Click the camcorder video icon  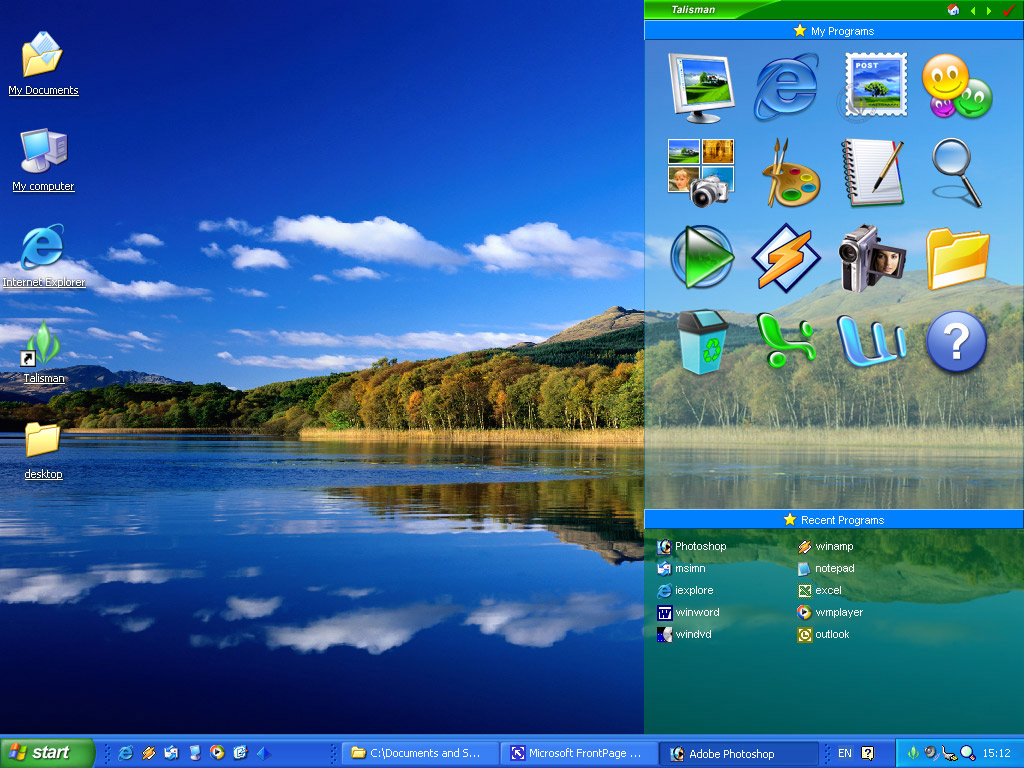coord(872,258)
